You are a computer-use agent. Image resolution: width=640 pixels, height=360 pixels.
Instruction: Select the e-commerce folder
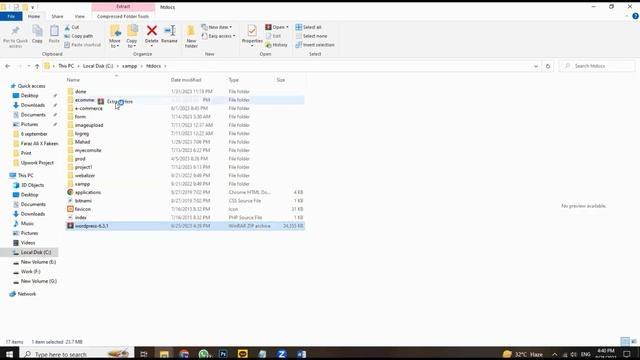click(89, 108)
